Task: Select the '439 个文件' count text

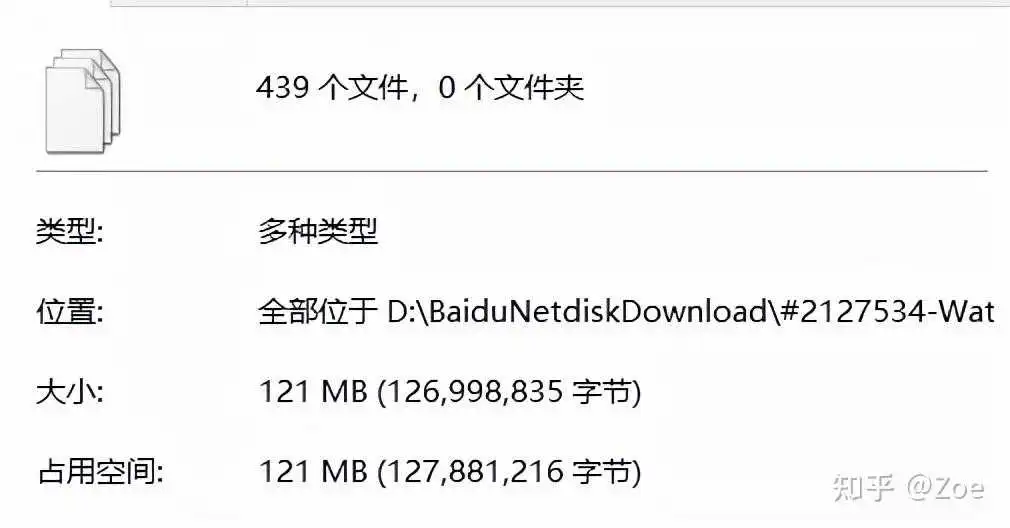Action: 332,88
